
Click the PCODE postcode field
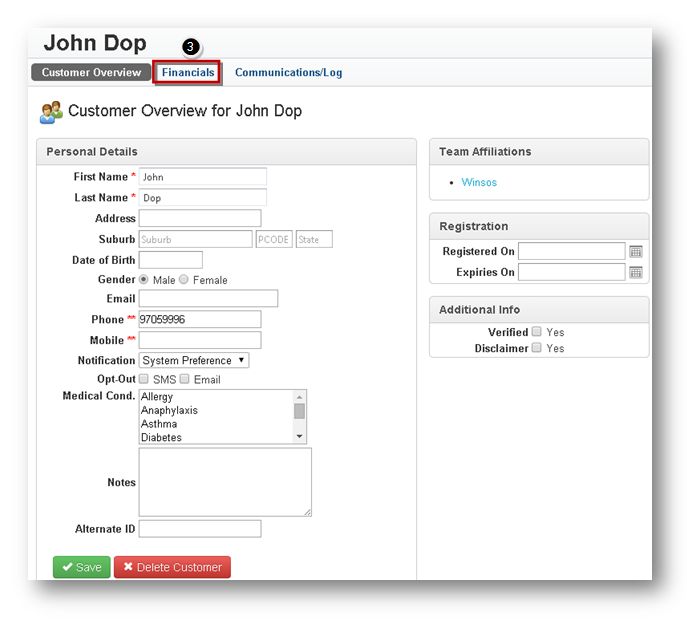[274, 239]
